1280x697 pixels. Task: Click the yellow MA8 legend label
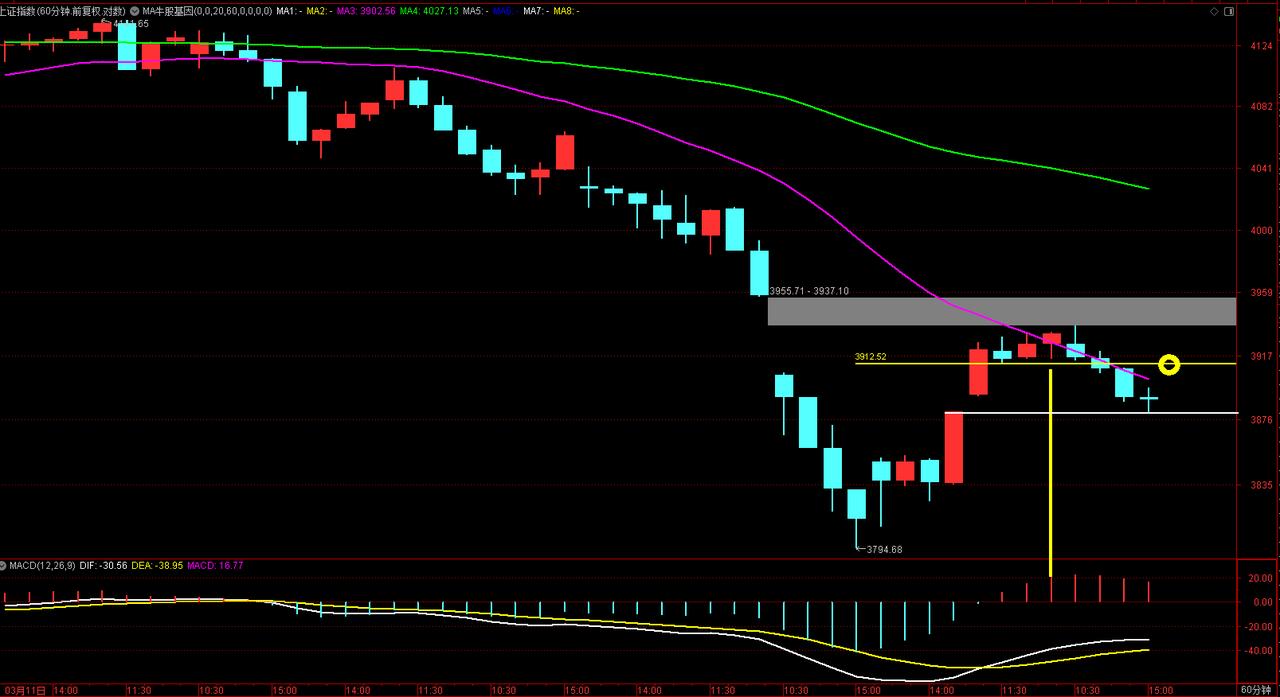click(x=566, y=10)
